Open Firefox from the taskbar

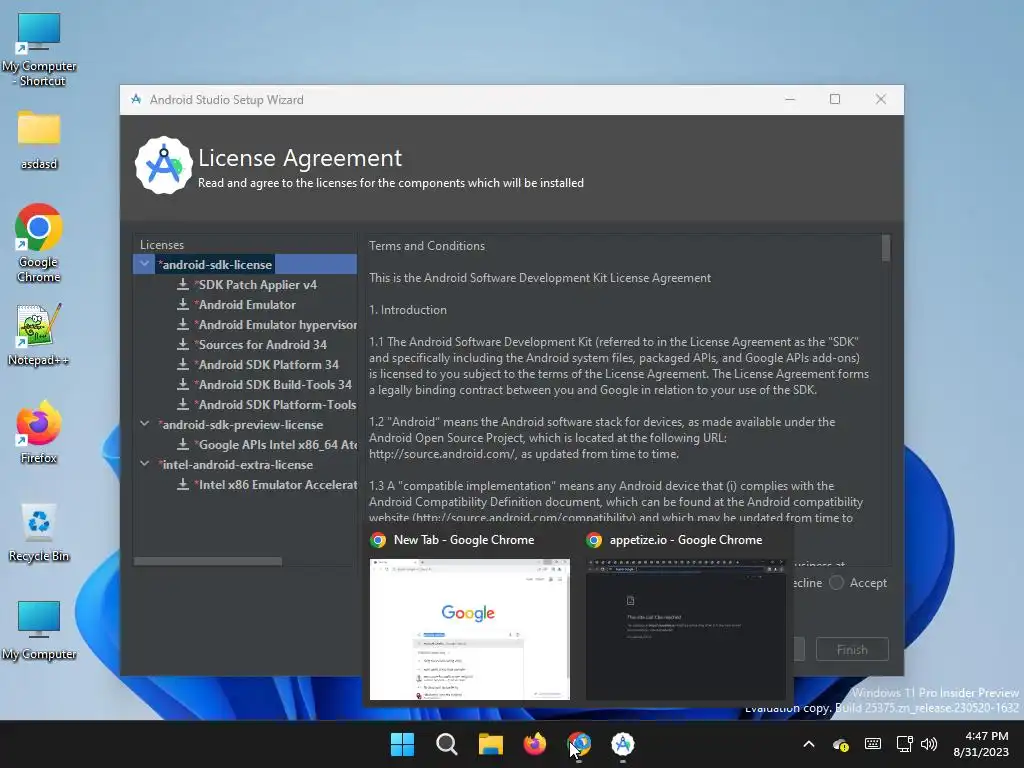pos(535,744)
